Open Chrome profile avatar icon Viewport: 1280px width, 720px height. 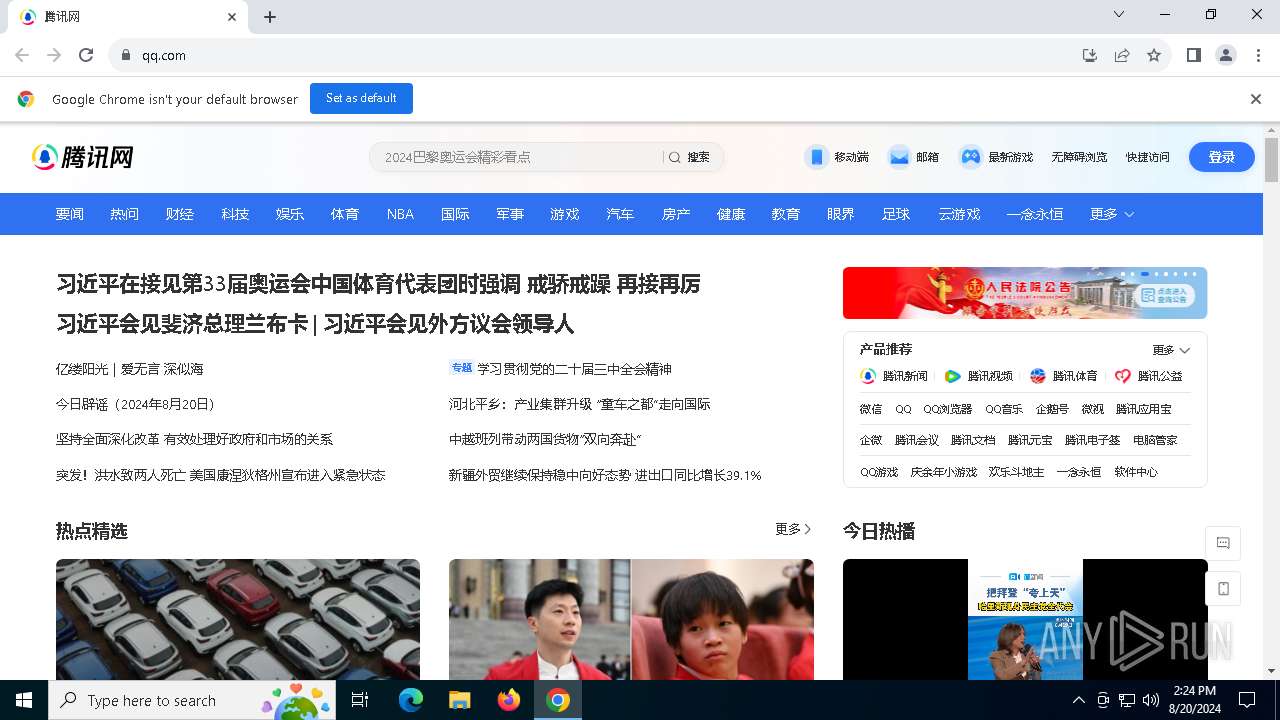pos(1226,55)
